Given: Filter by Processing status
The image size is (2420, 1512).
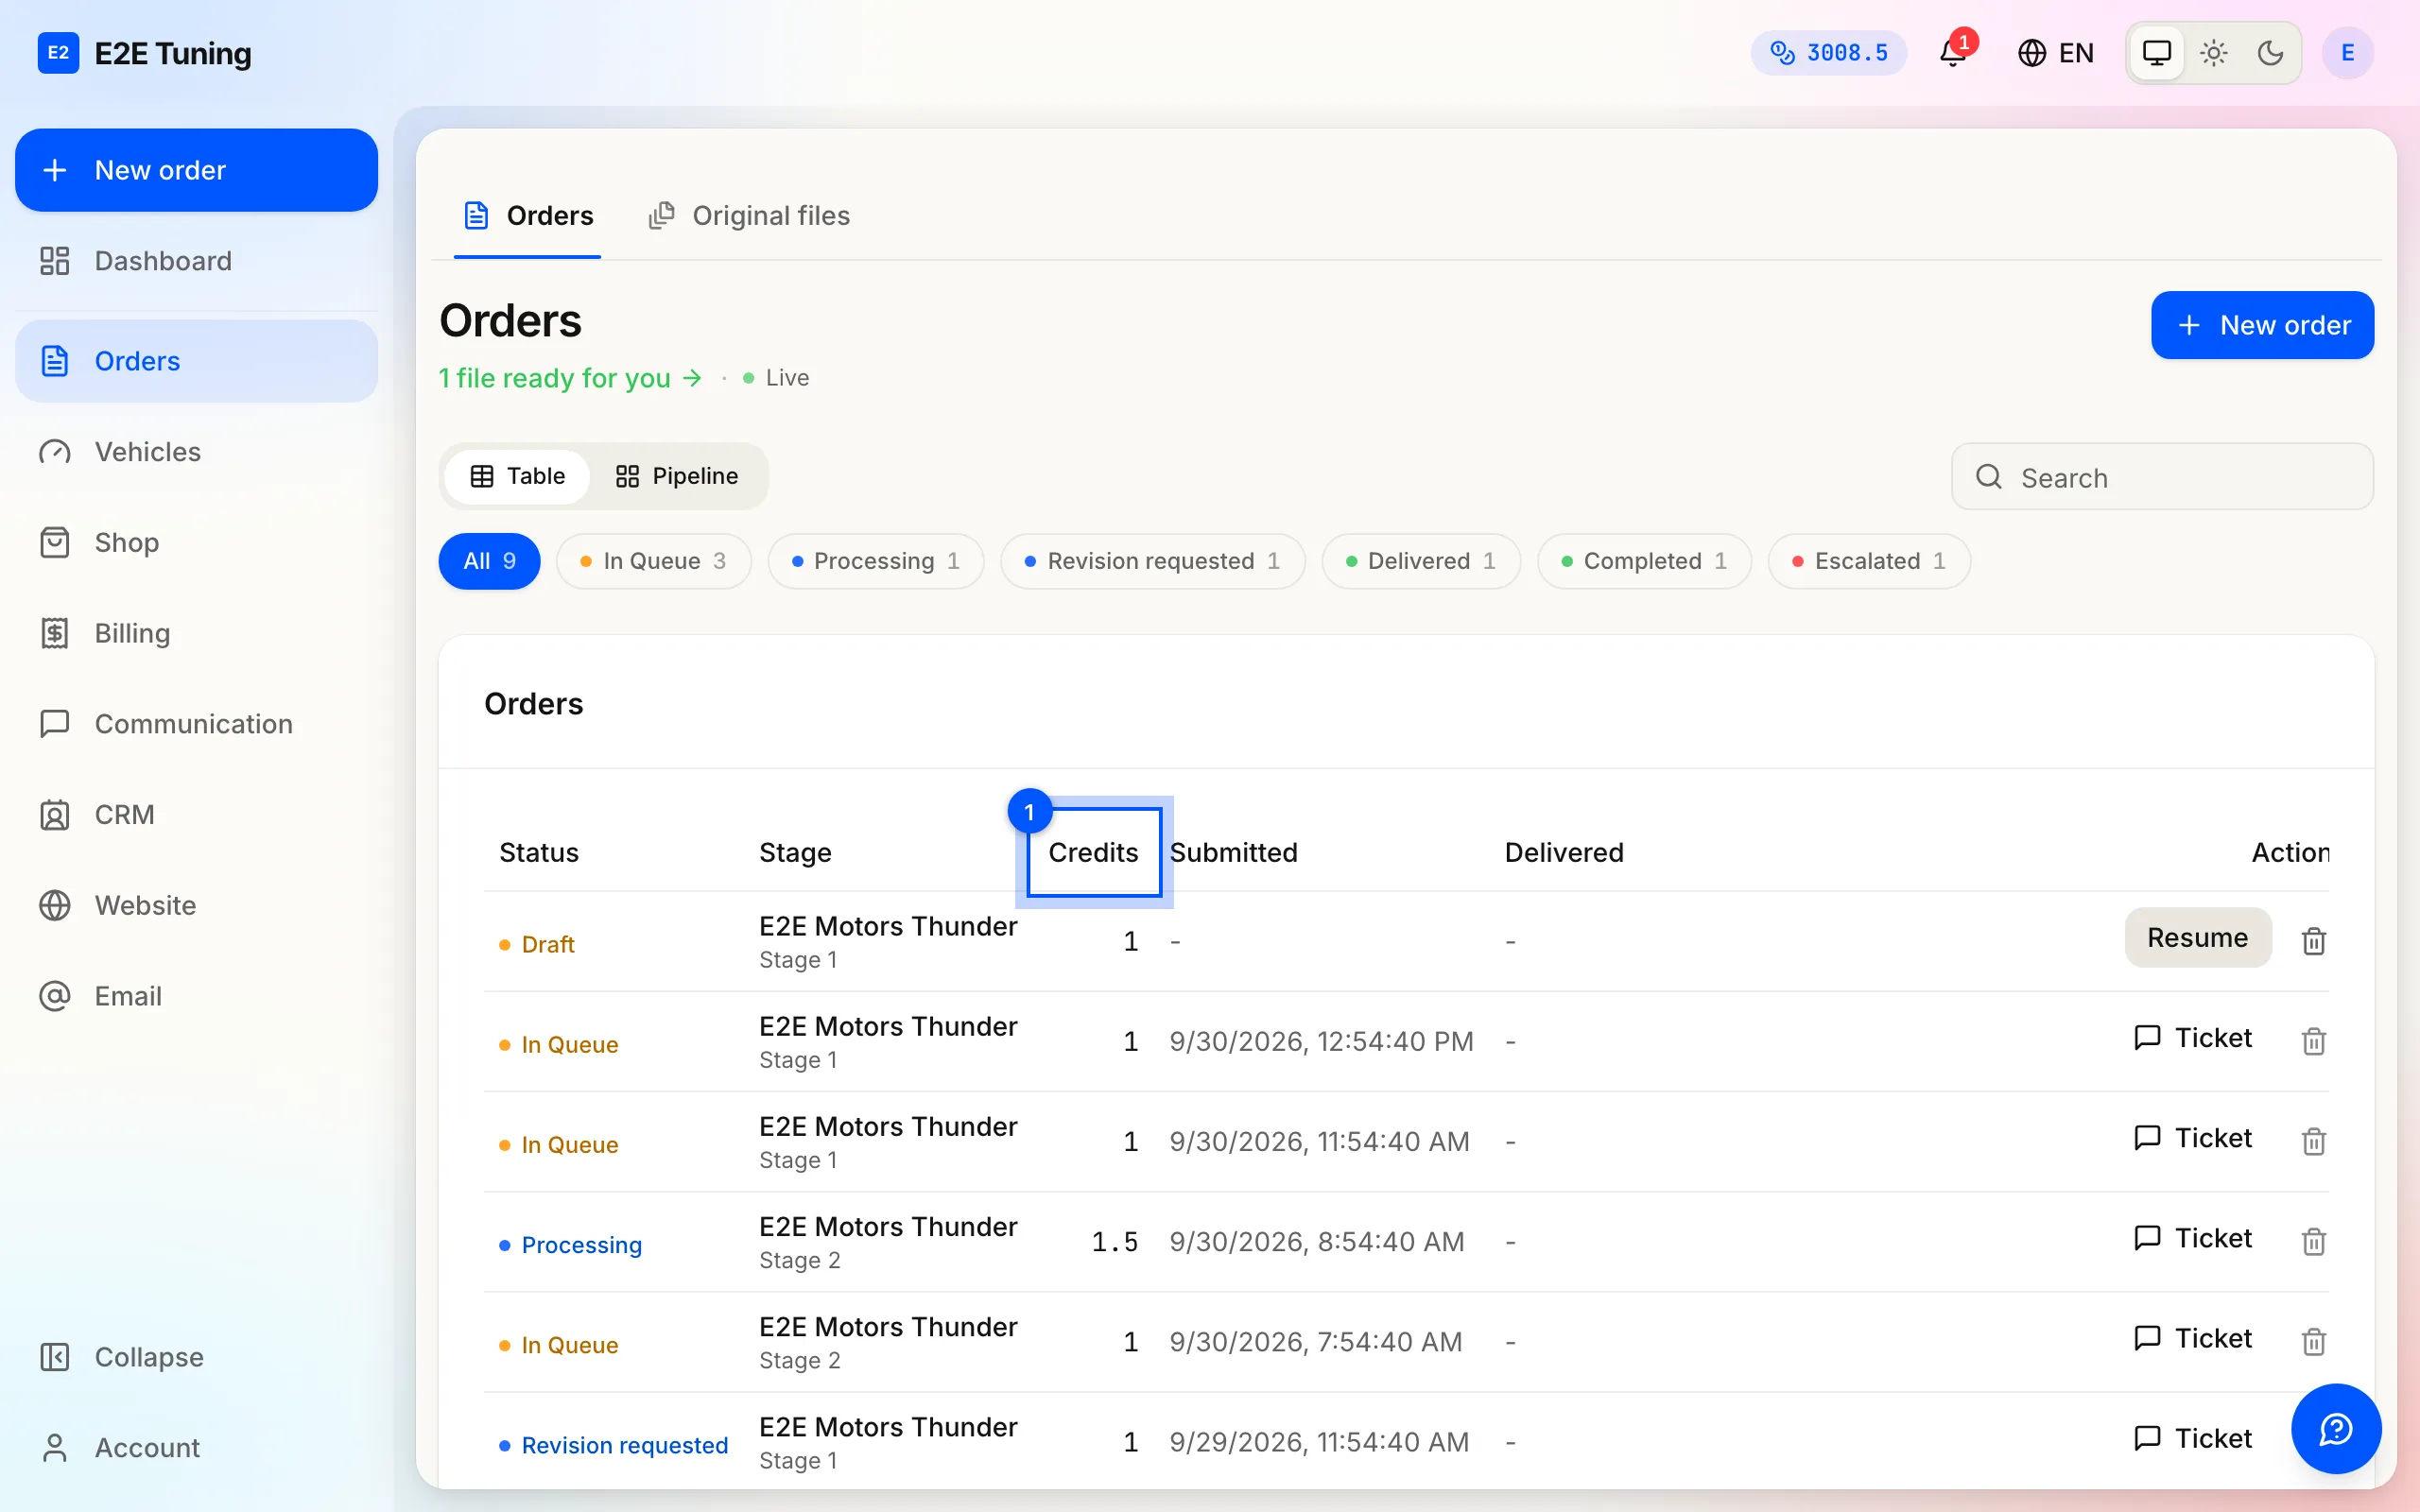Looking at the screenshot, I should [x=875, y=561].
